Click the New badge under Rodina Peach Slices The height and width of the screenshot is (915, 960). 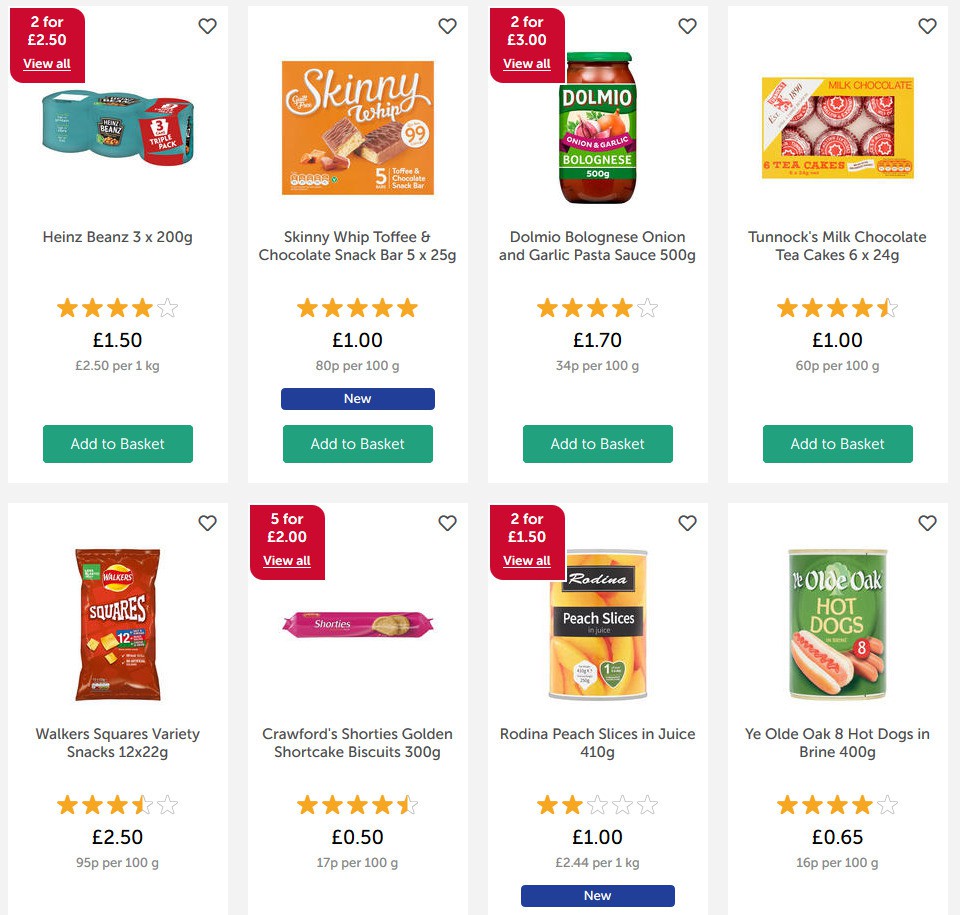coord(597,895)
